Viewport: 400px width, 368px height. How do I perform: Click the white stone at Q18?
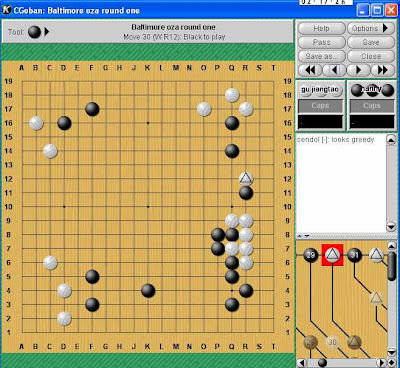[232, 95]
